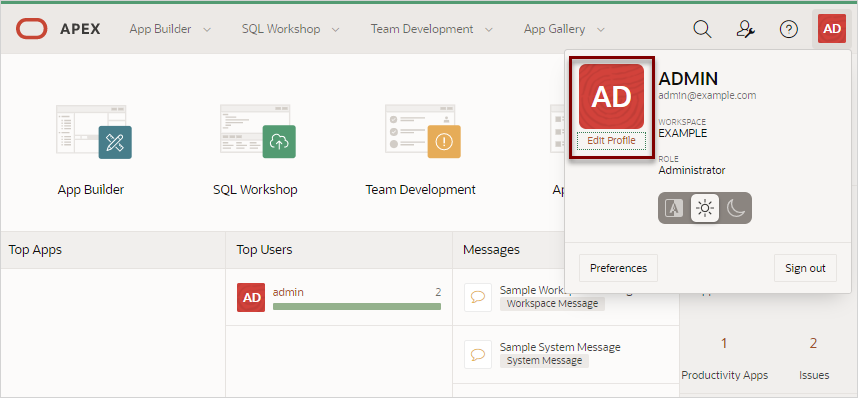This screenshot has width=858, height=398.
Task: Open the Sample System Message link
Action: click(560, 347)
